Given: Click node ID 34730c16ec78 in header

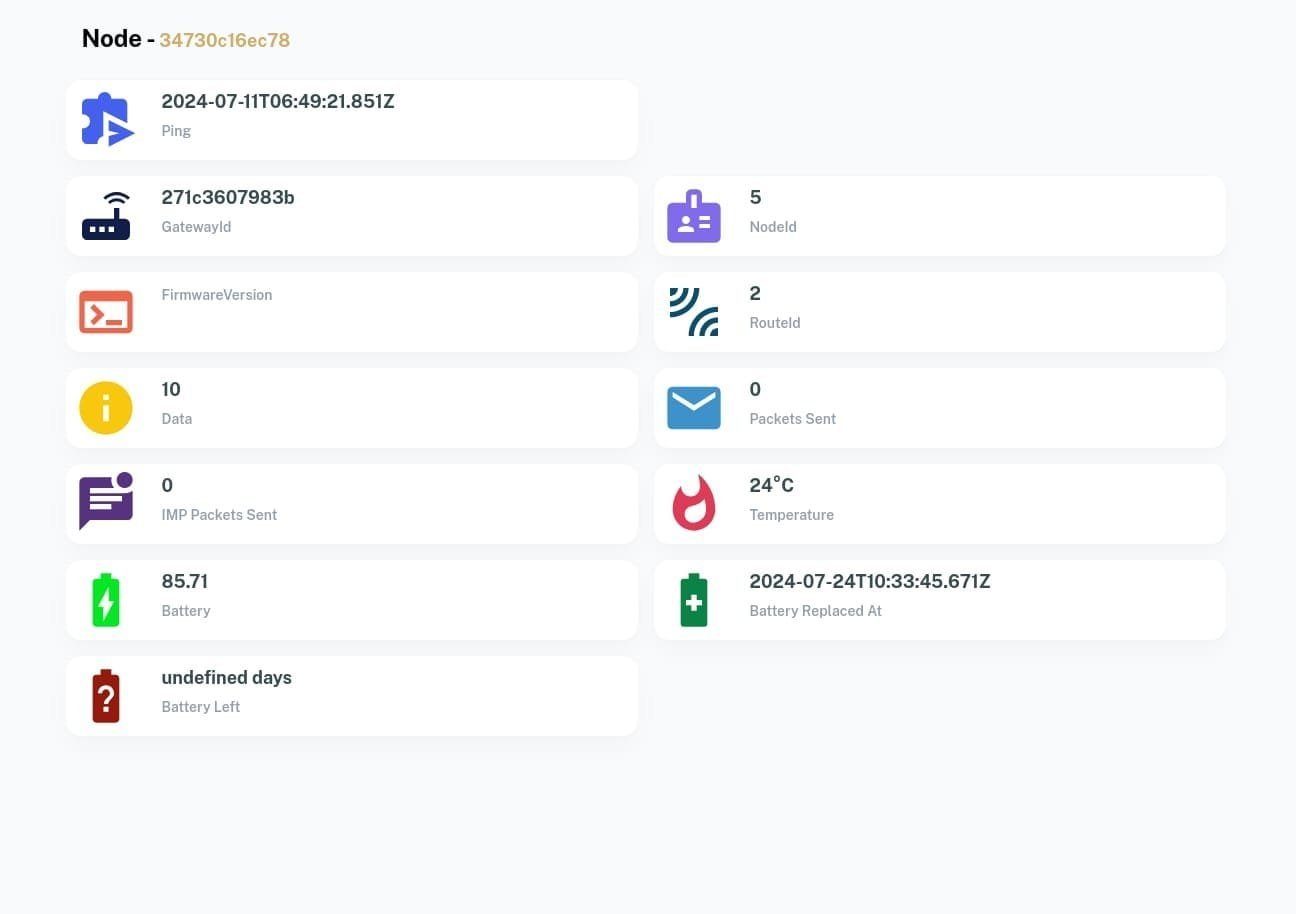Looking at the screenshot, I should (x=225, y=41).
